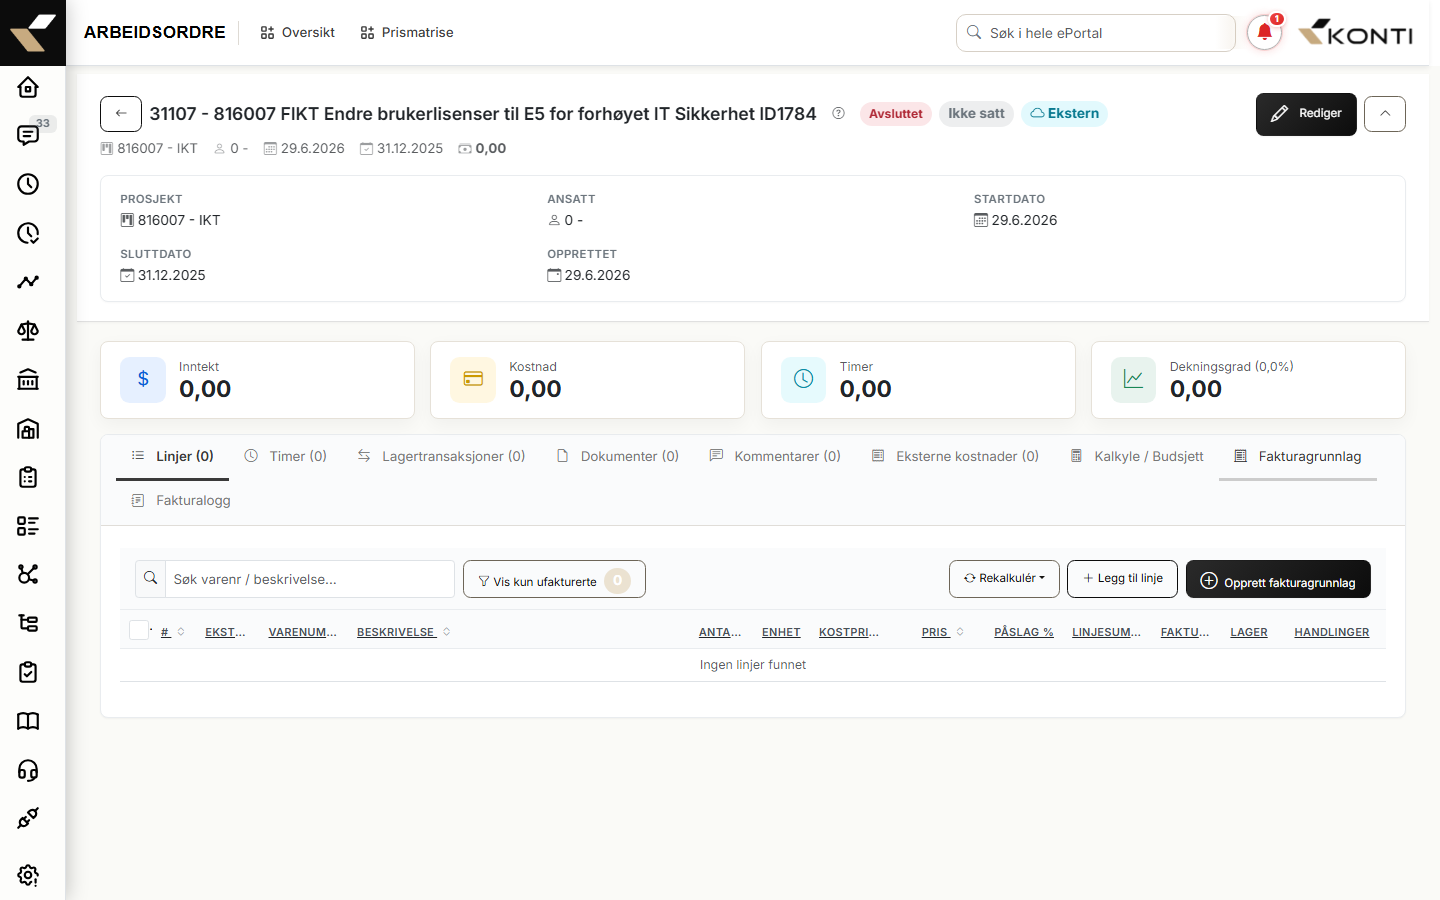Click the Konti logo in sidebar corner

coord(33,33)
